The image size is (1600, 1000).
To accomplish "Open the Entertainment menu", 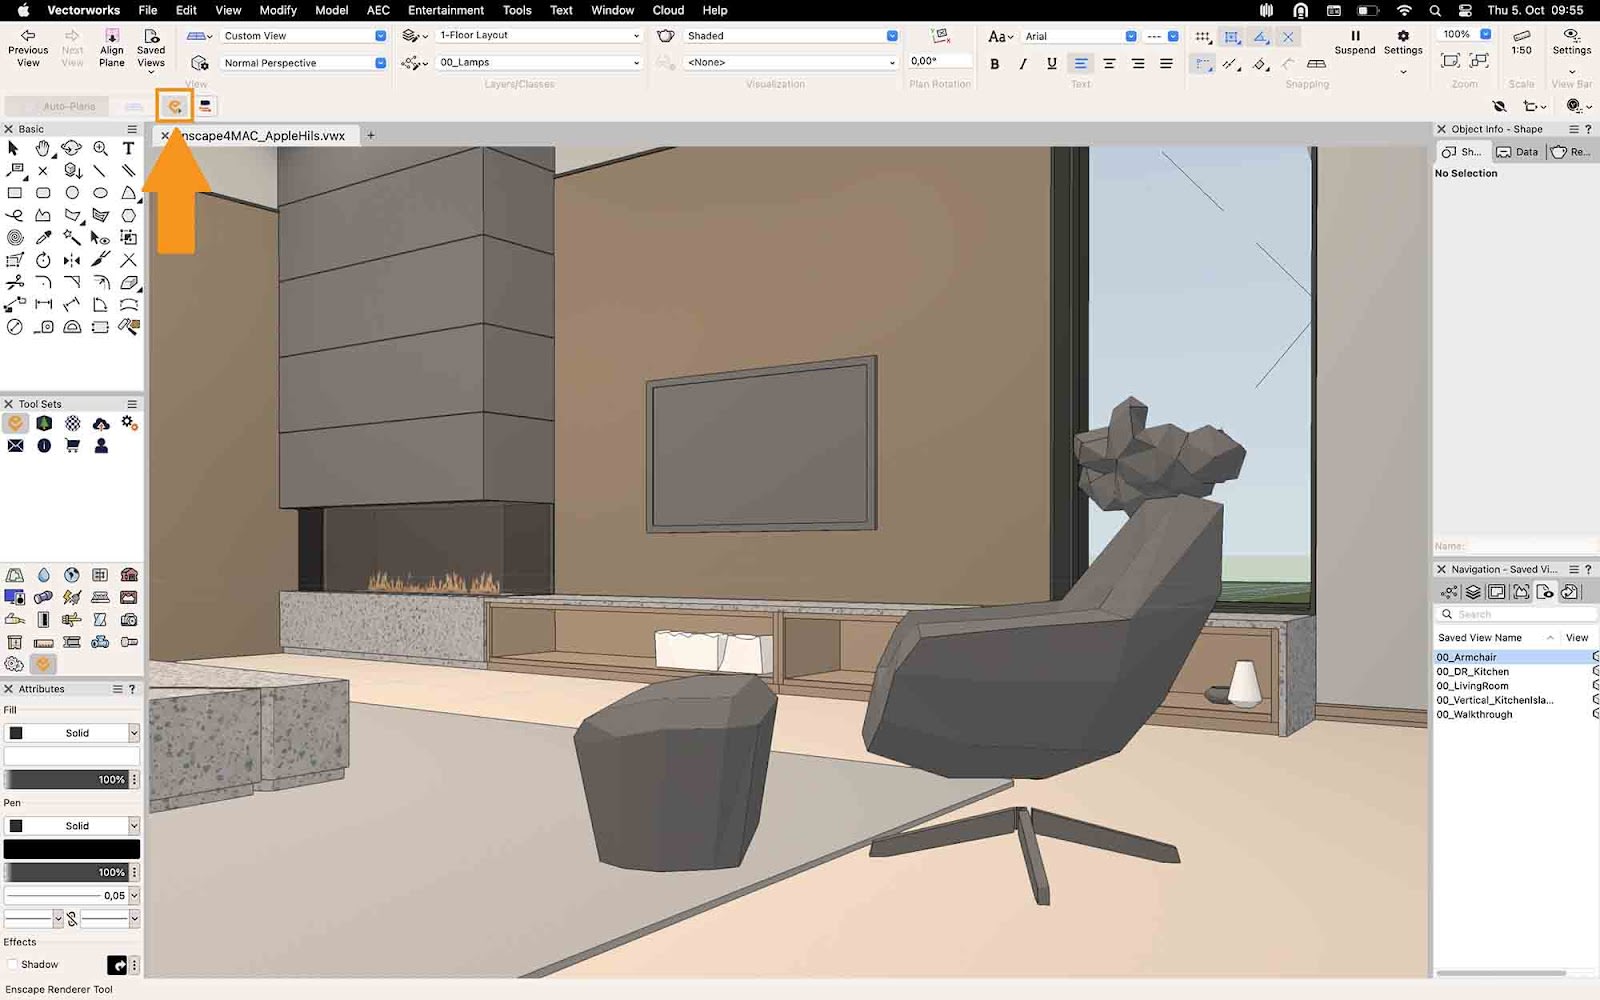I will 446,10.
